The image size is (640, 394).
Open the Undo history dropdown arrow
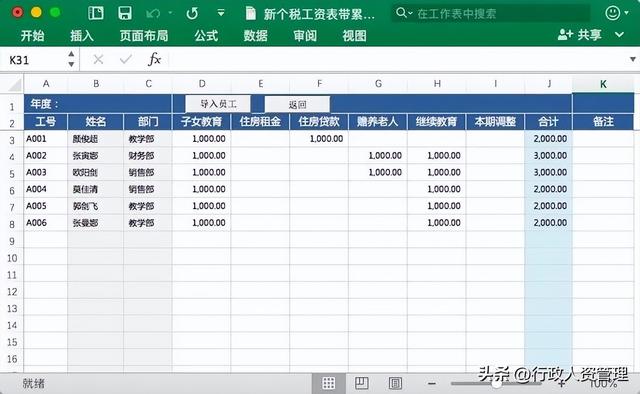(170, 13)
